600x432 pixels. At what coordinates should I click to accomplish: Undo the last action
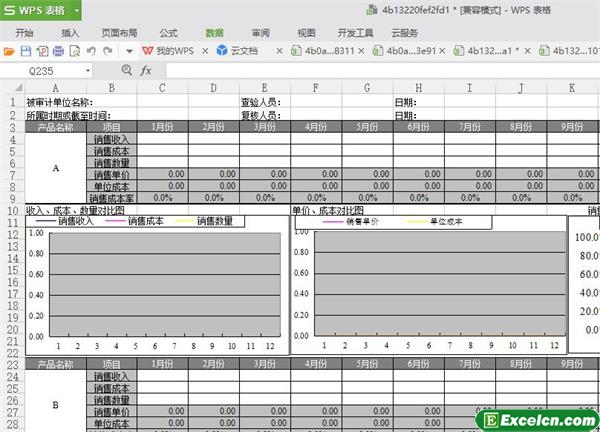coord(89,50)
